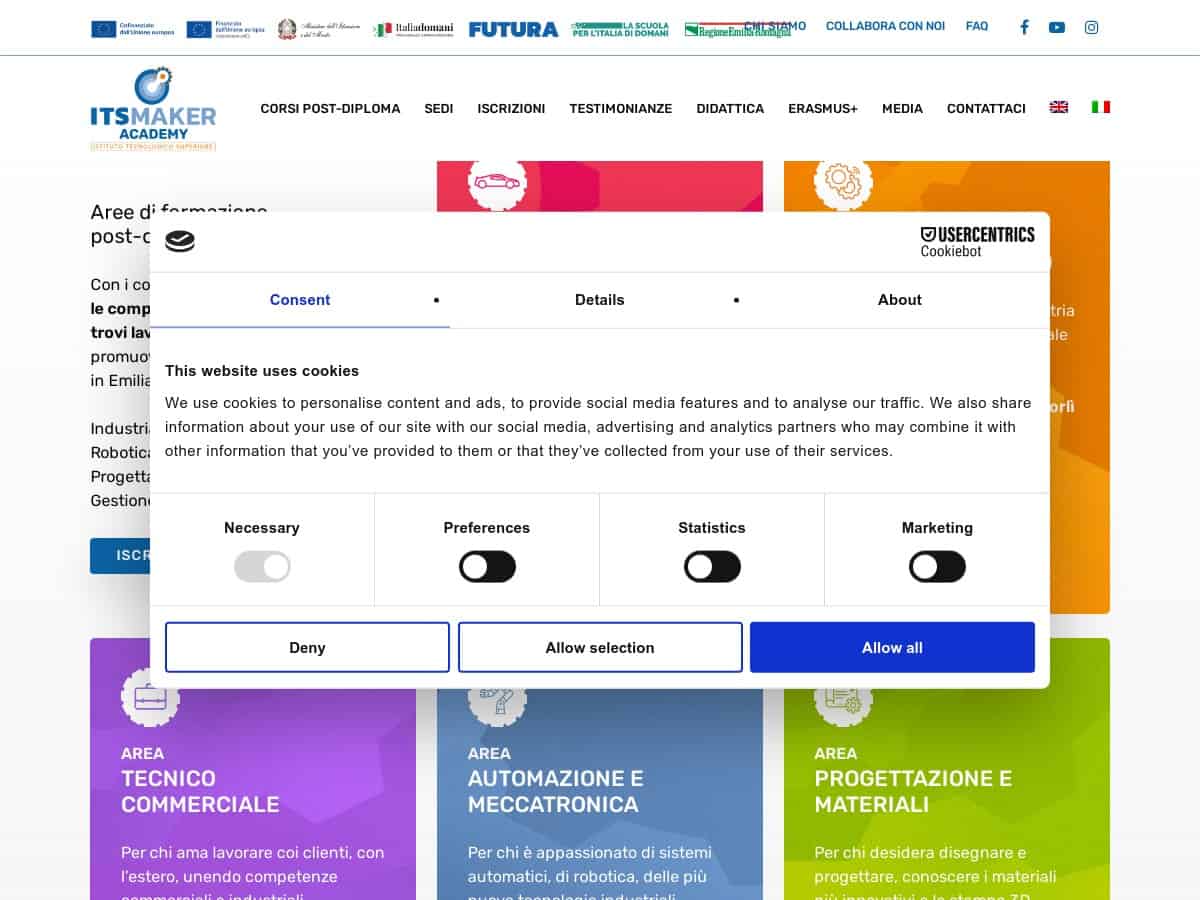Open the Erasmus+ menu item

point(823,108)
